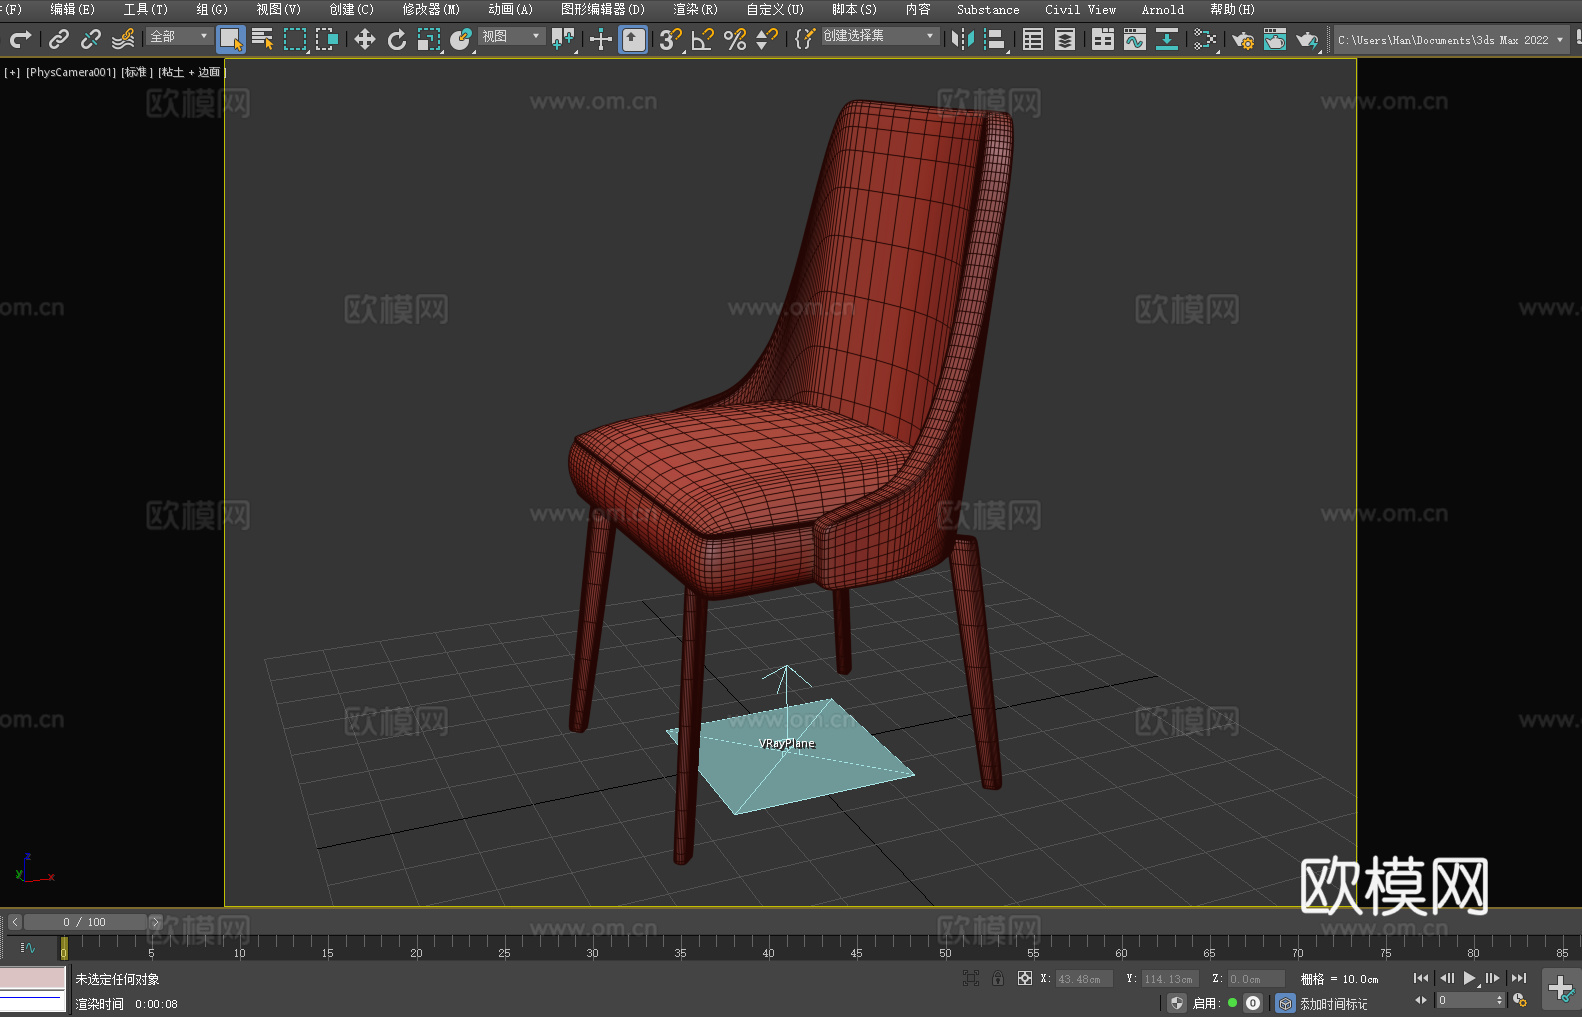The height and width of the screenshot is (1017, 1582).
Task: Open Scene Explorer toggle icon
Action: [1033, 39]
